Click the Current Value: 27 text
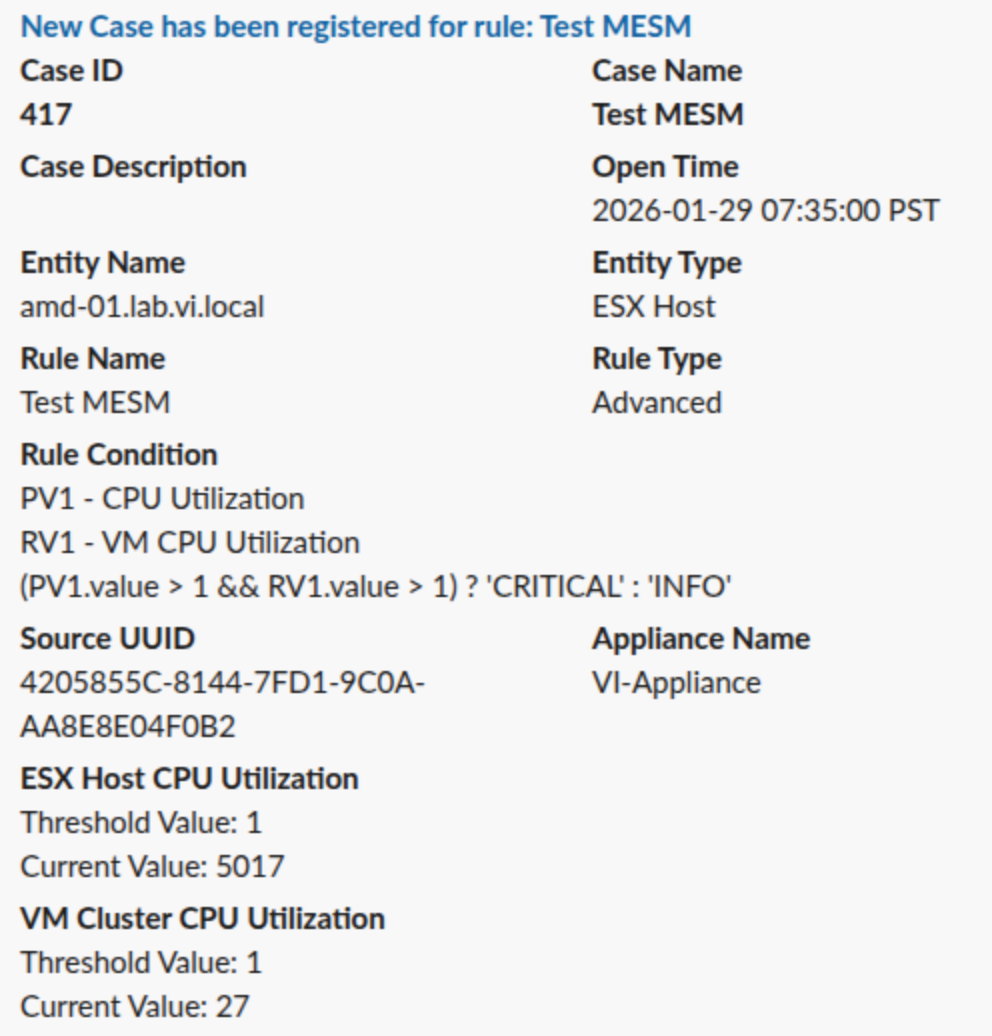The height and width of the screenshot is (1036, 992). point(134,1007)
